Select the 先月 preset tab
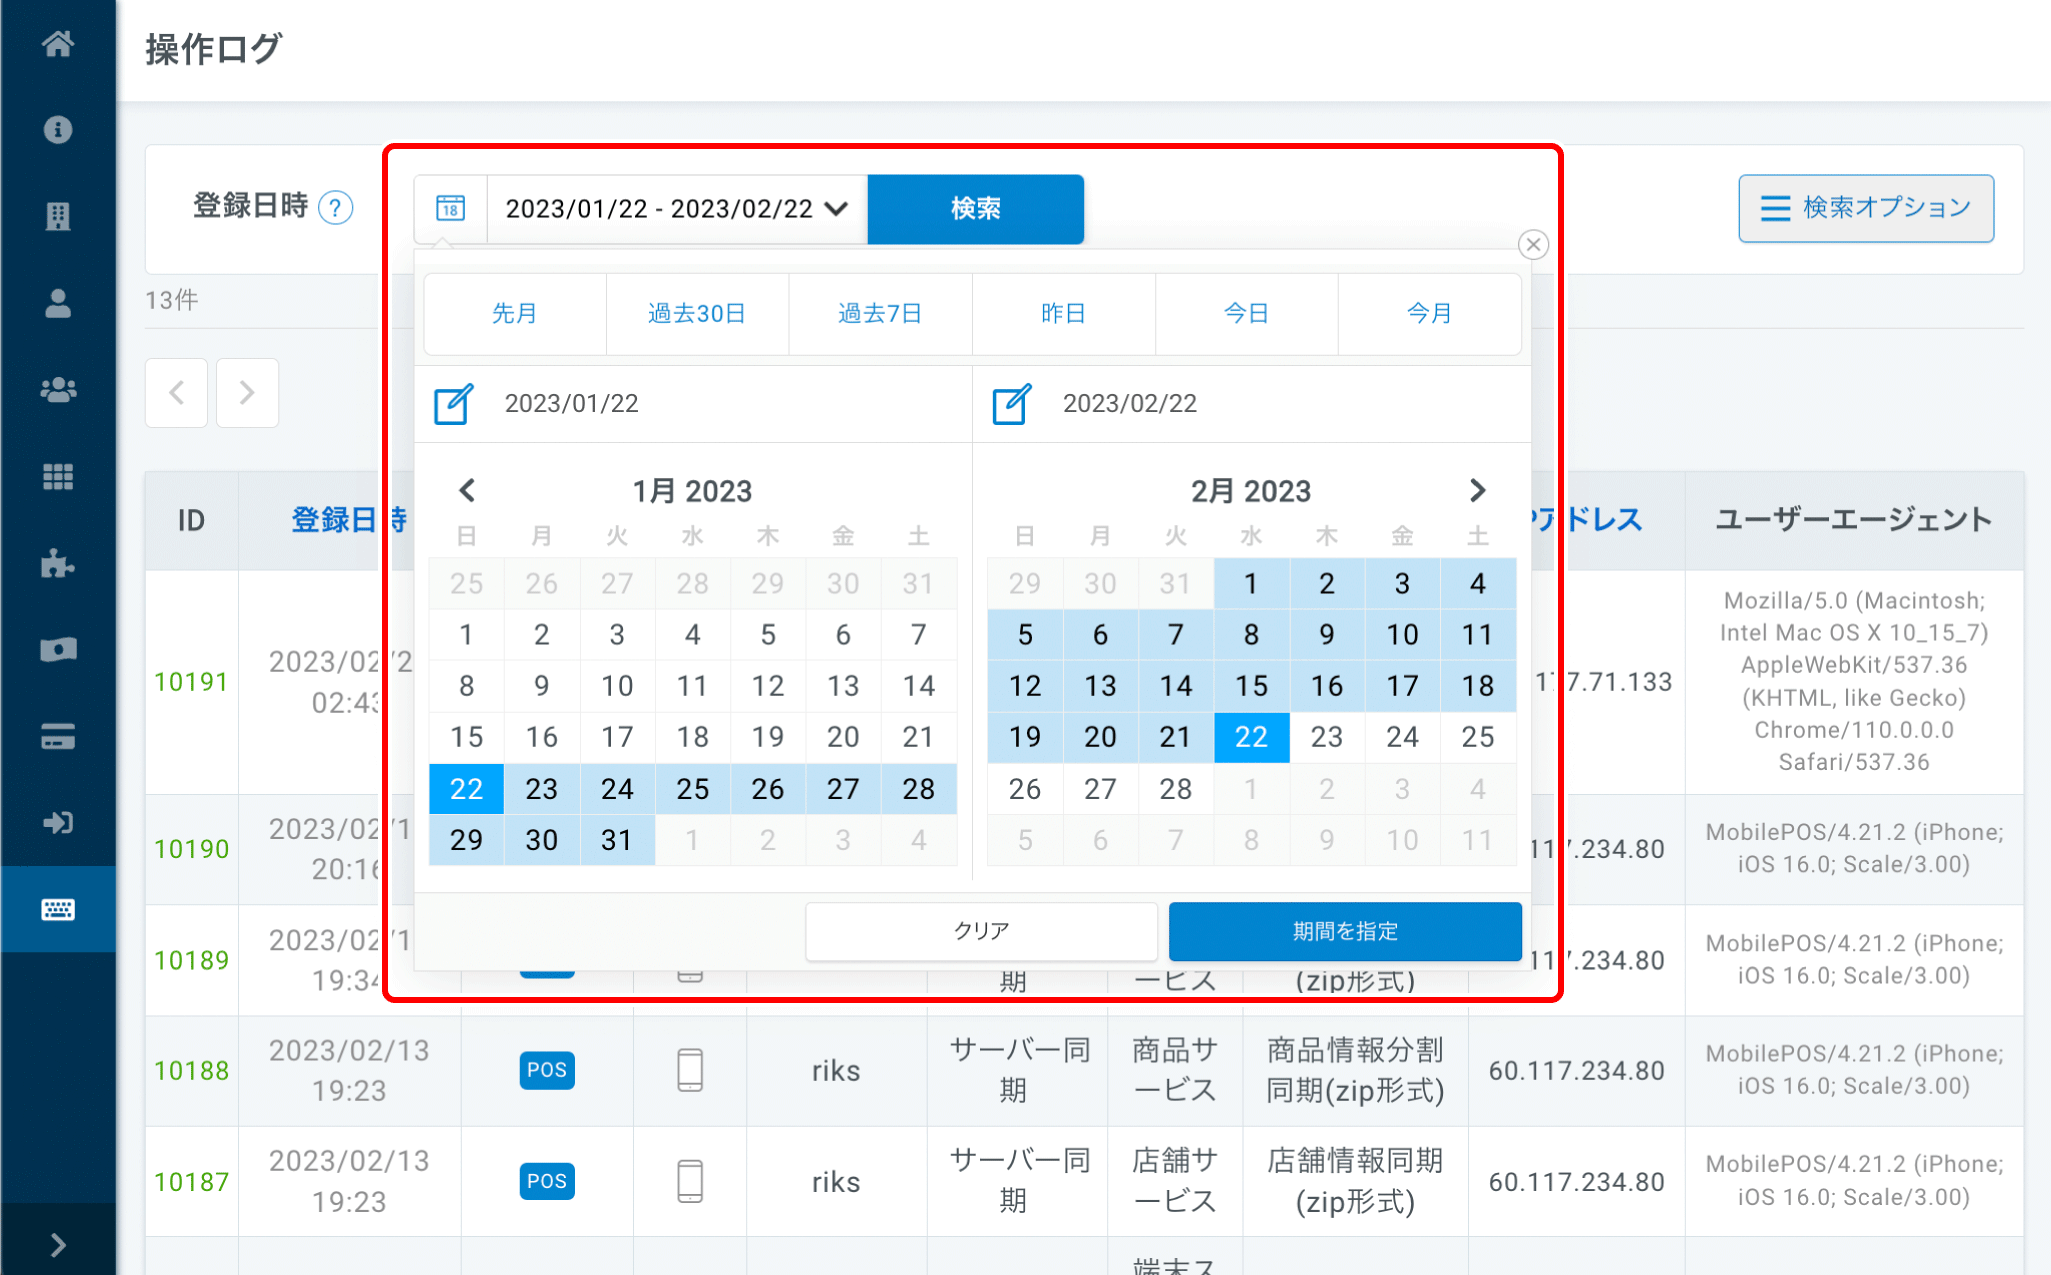Image resolution: width=2051 pixels, height=1275 pixels. coord(514,314)
